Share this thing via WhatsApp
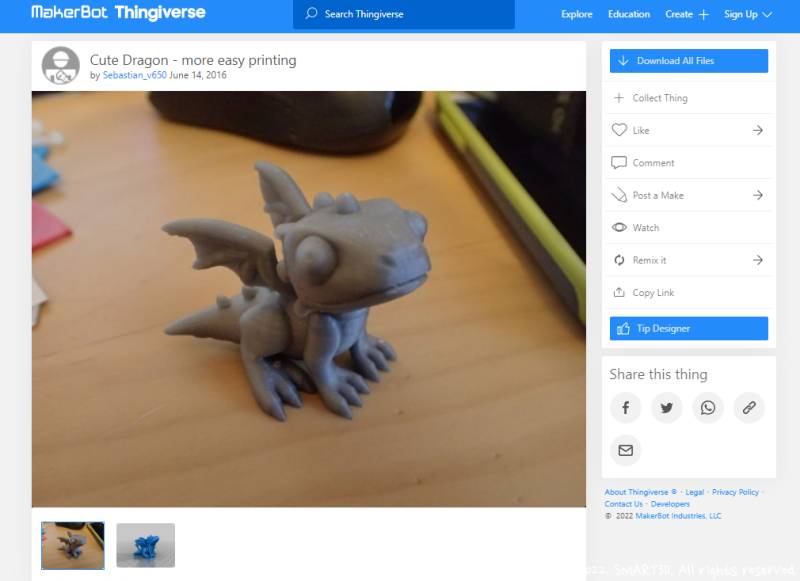This screenshot has width=800, height=581. pyautogui.click(x=708, y=408)
